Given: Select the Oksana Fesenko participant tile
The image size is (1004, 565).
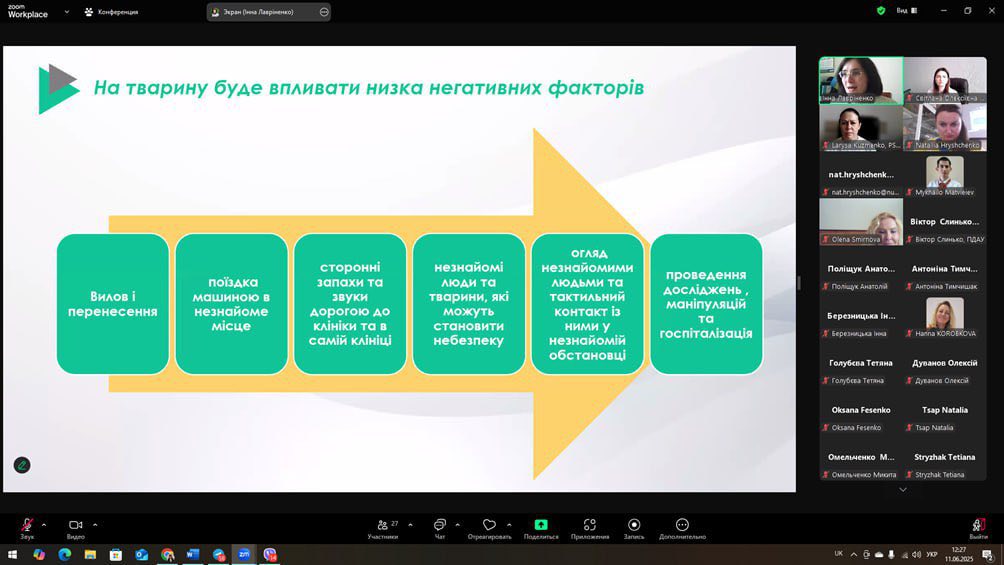Looking at the screenshot, I should tap(861, 410).
